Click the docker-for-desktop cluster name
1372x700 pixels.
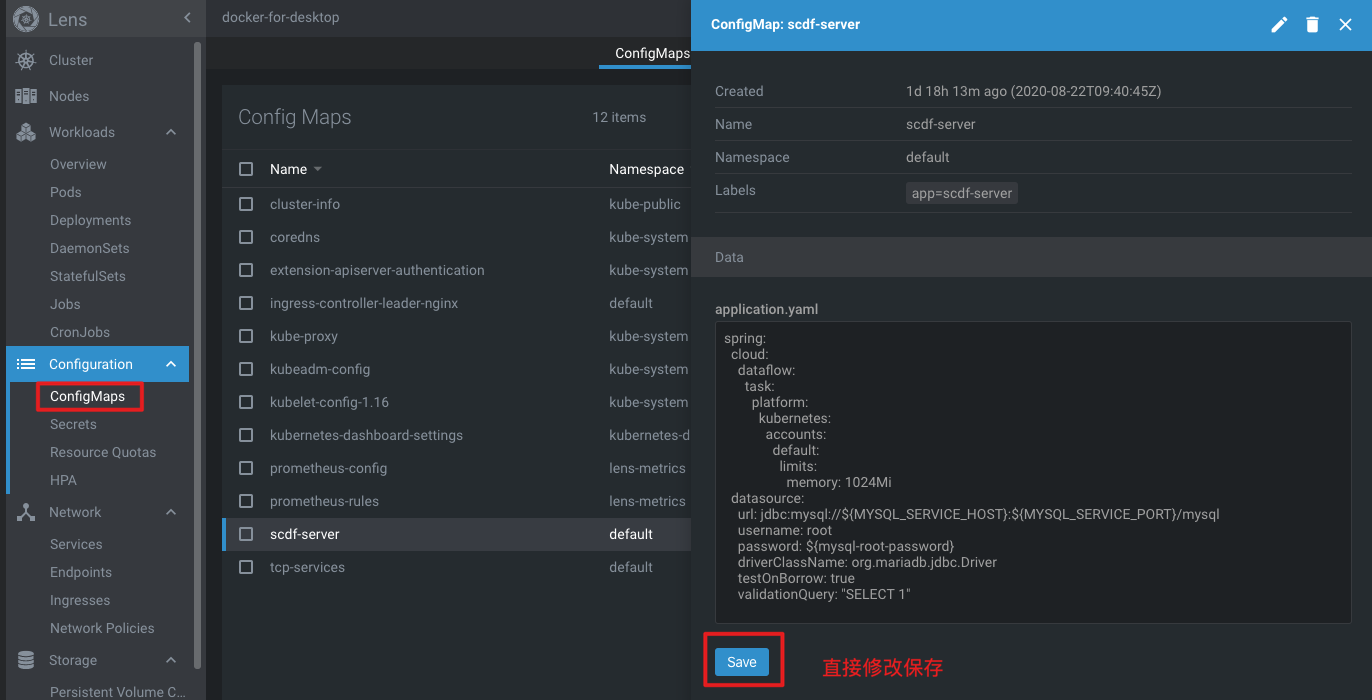tap(280, 18)
